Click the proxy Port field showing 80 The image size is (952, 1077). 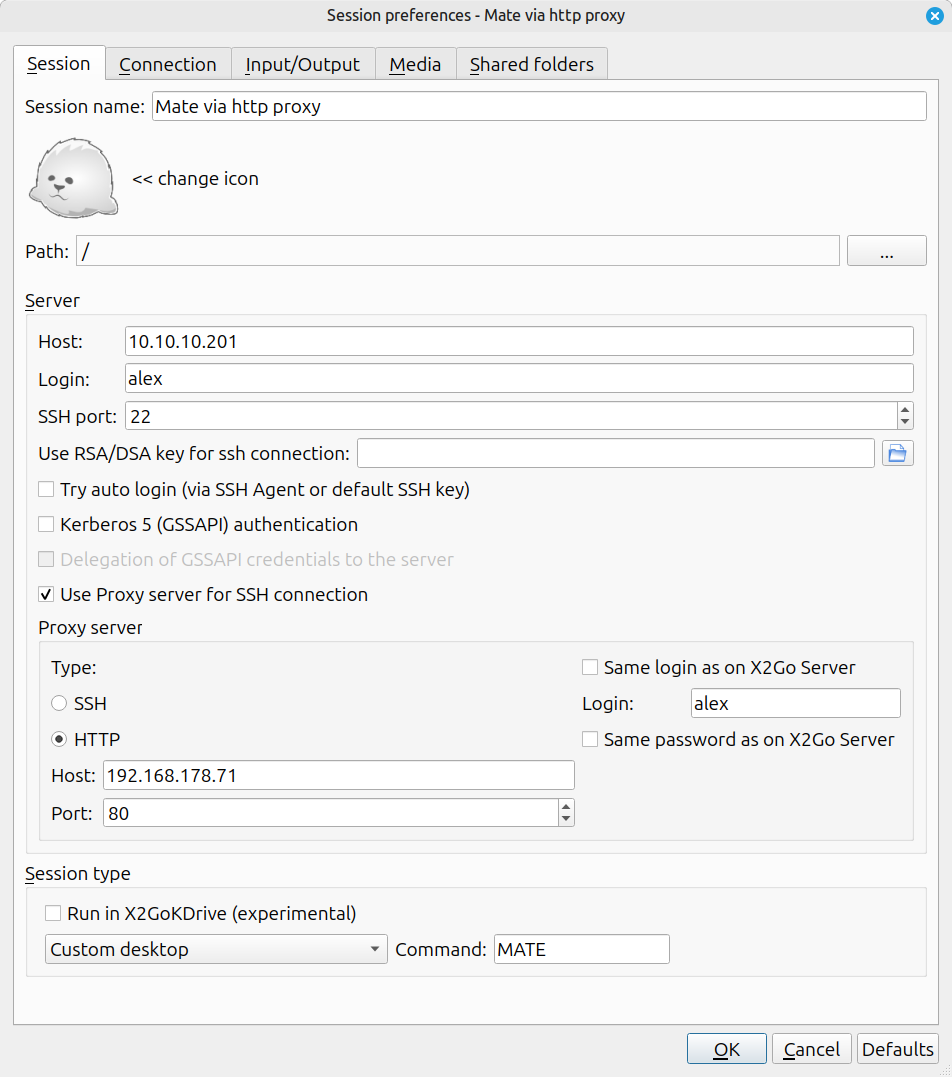(331, 813)
